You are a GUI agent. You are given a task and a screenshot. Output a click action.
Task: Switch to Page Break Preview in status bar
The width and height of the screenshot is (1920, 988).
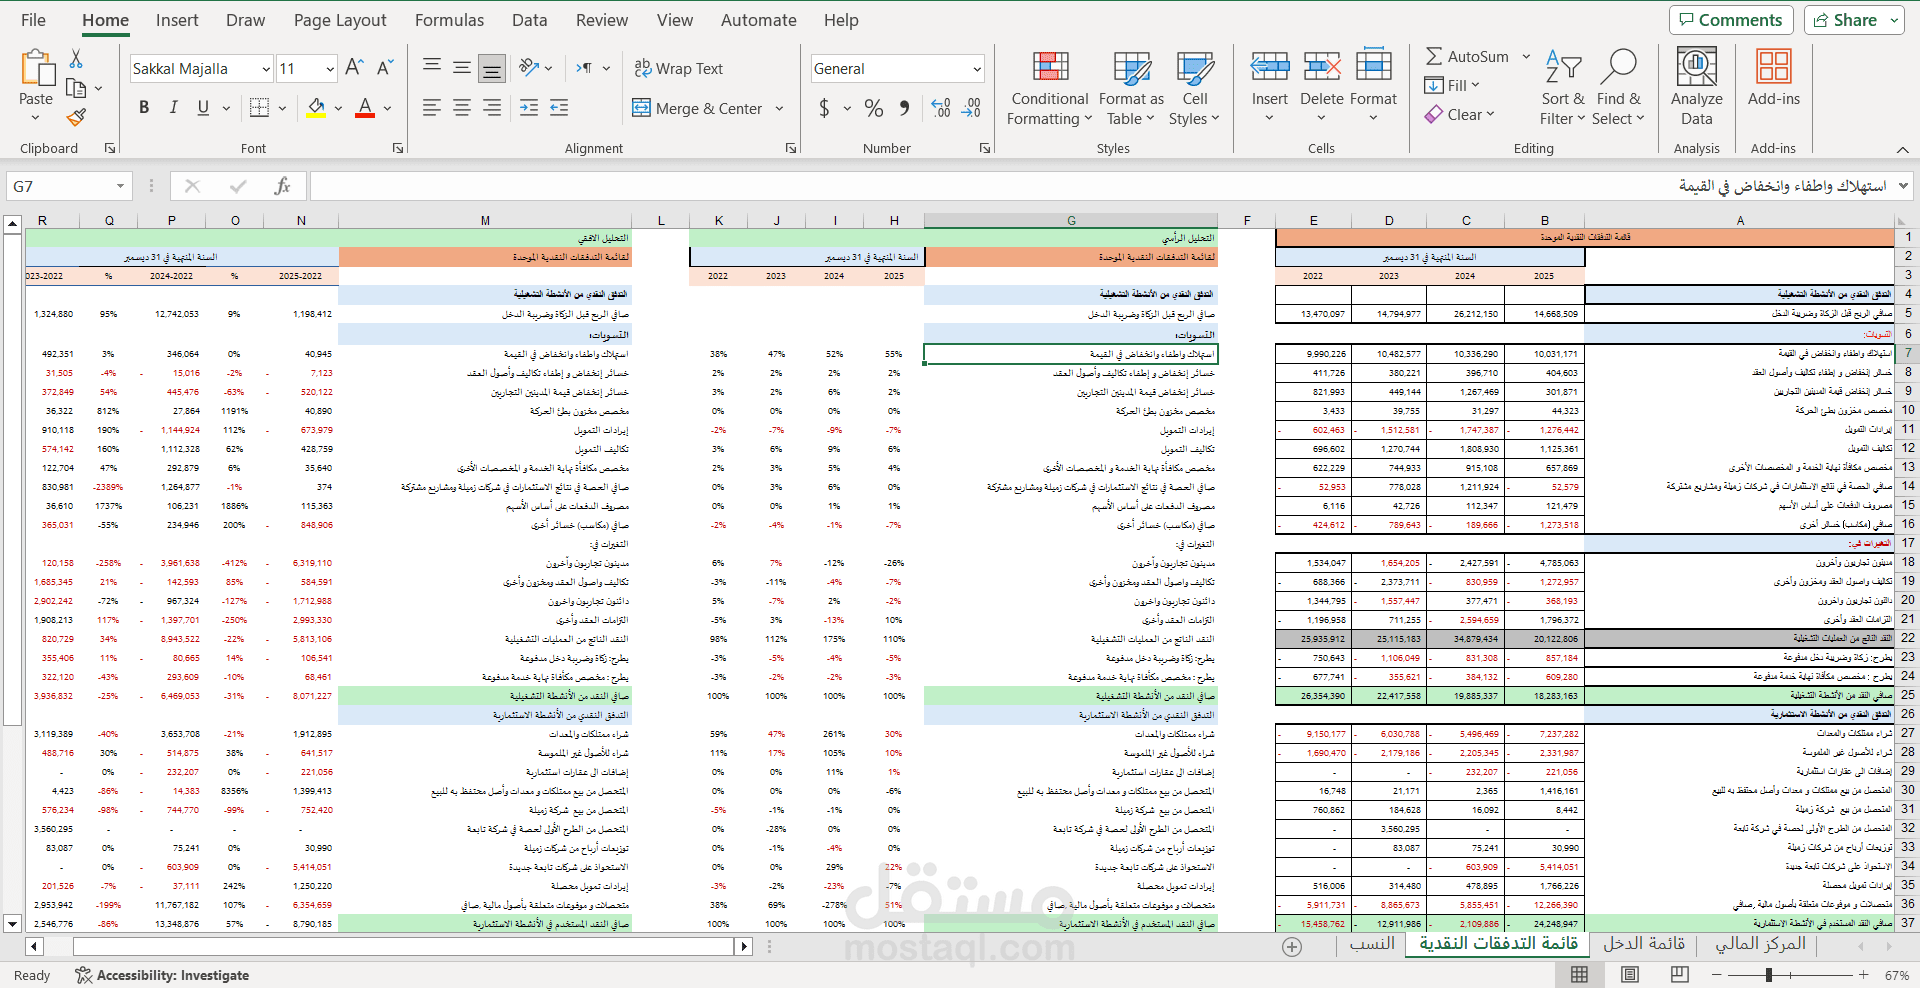[x=1680, y=974]
